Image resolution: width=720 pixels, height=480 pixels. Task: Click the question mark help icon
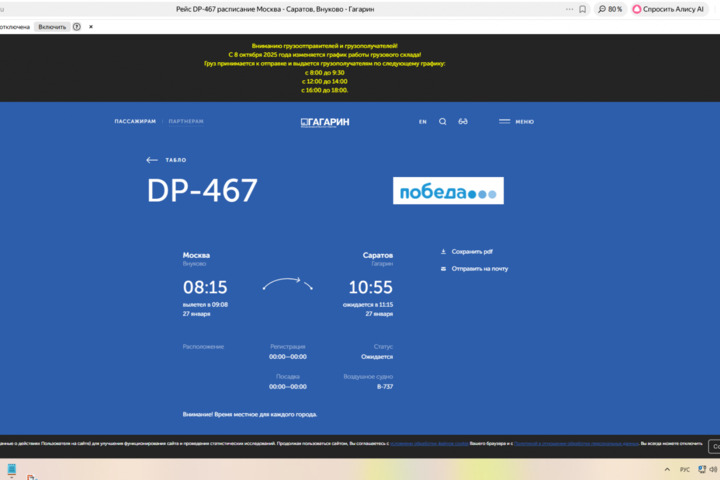coord(77,27)
